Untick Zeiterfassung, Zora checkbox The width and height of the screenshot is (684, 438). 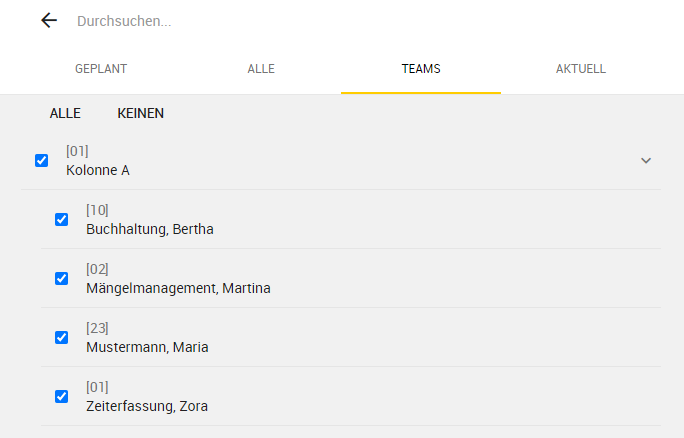[x=62, y=396]
